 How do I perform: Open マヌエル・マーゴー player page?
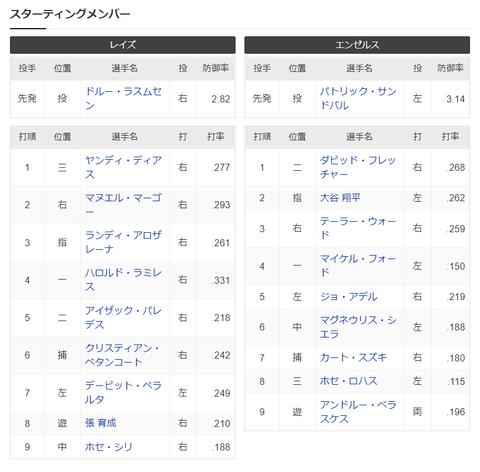coord(123,205)
